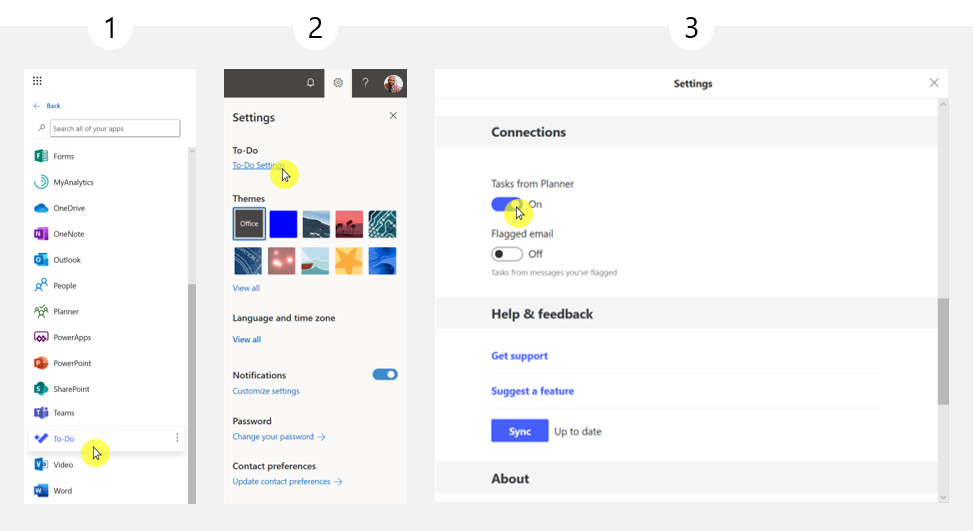Choose the palm trees sunset theme

[x=349, y=224]
